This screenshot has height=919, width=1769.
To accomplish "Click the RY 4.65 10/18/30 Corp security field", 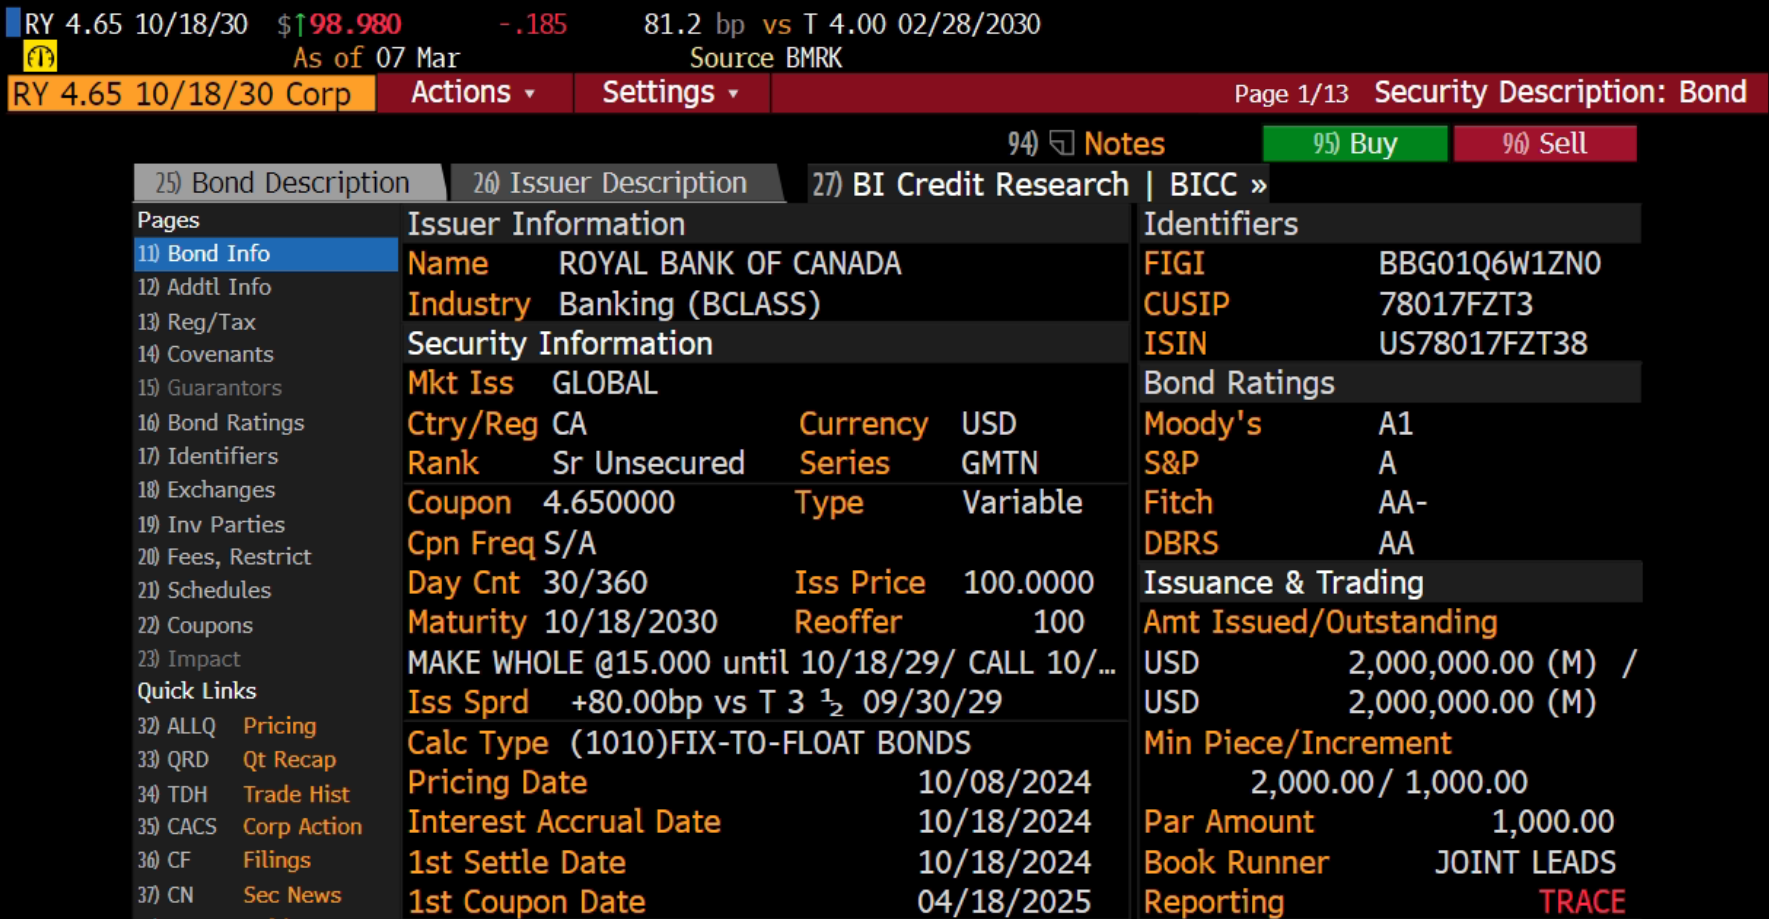I will coord(191,94).
